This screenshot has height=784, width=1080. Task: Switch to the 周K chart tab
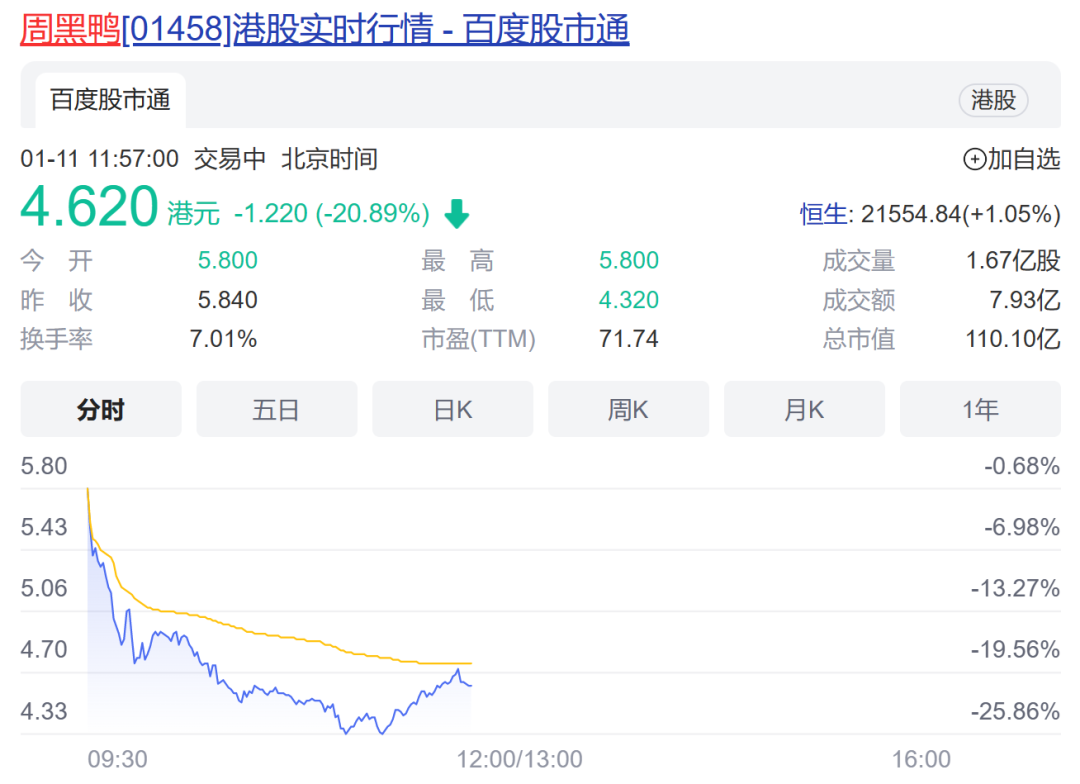click(x=628, y=409)
